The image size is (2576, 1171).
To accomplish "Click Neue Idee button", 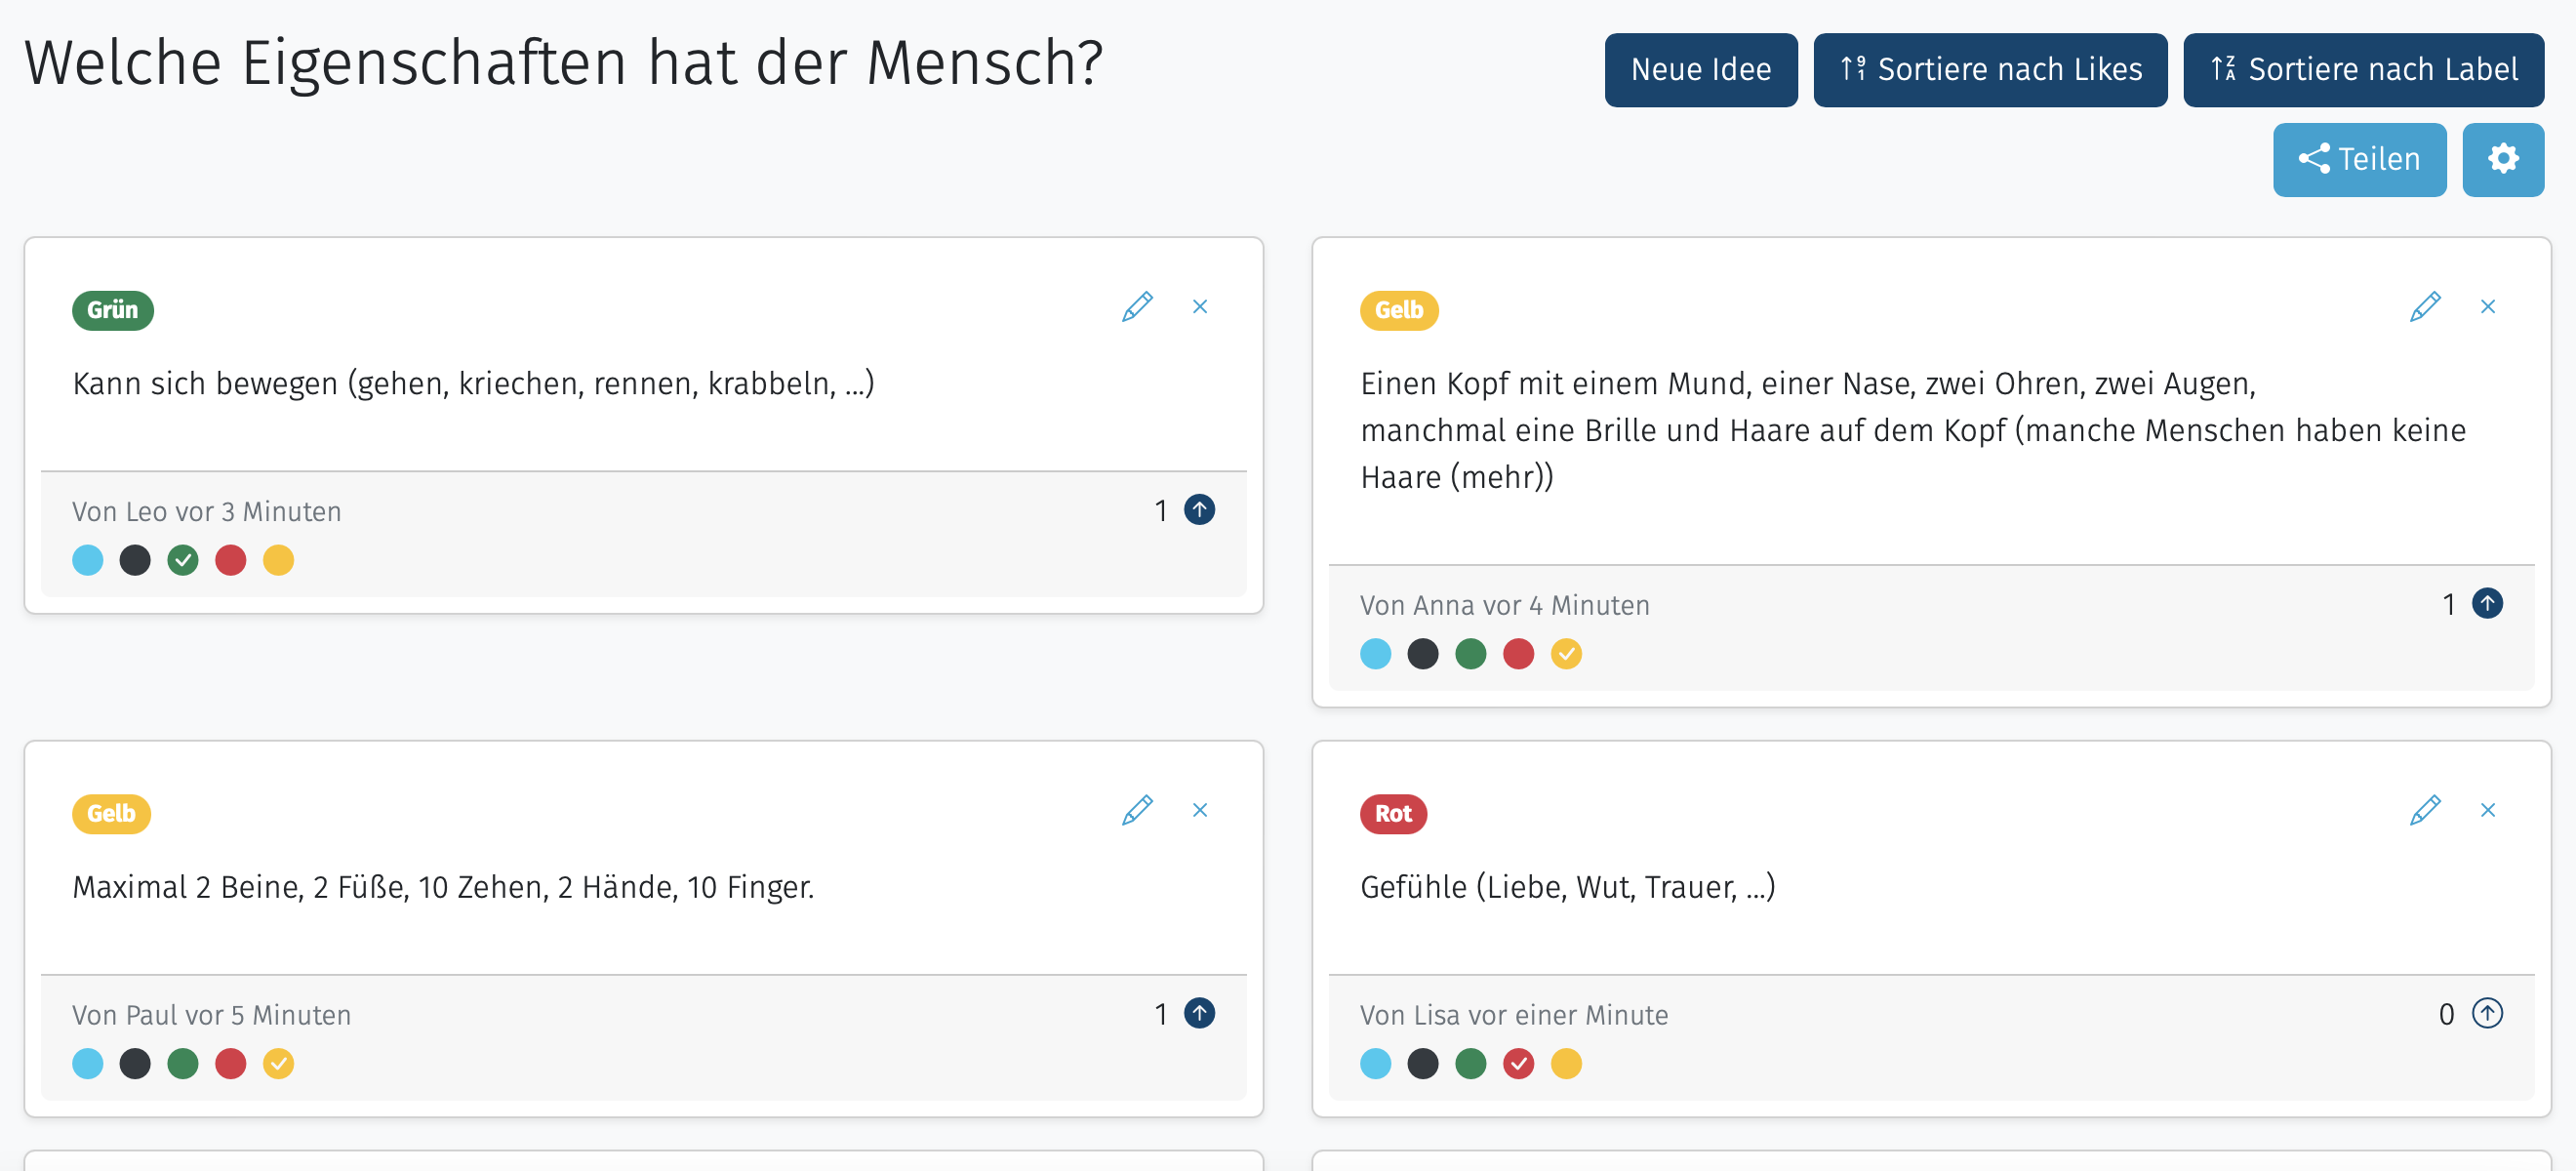I will (1700, 70).
